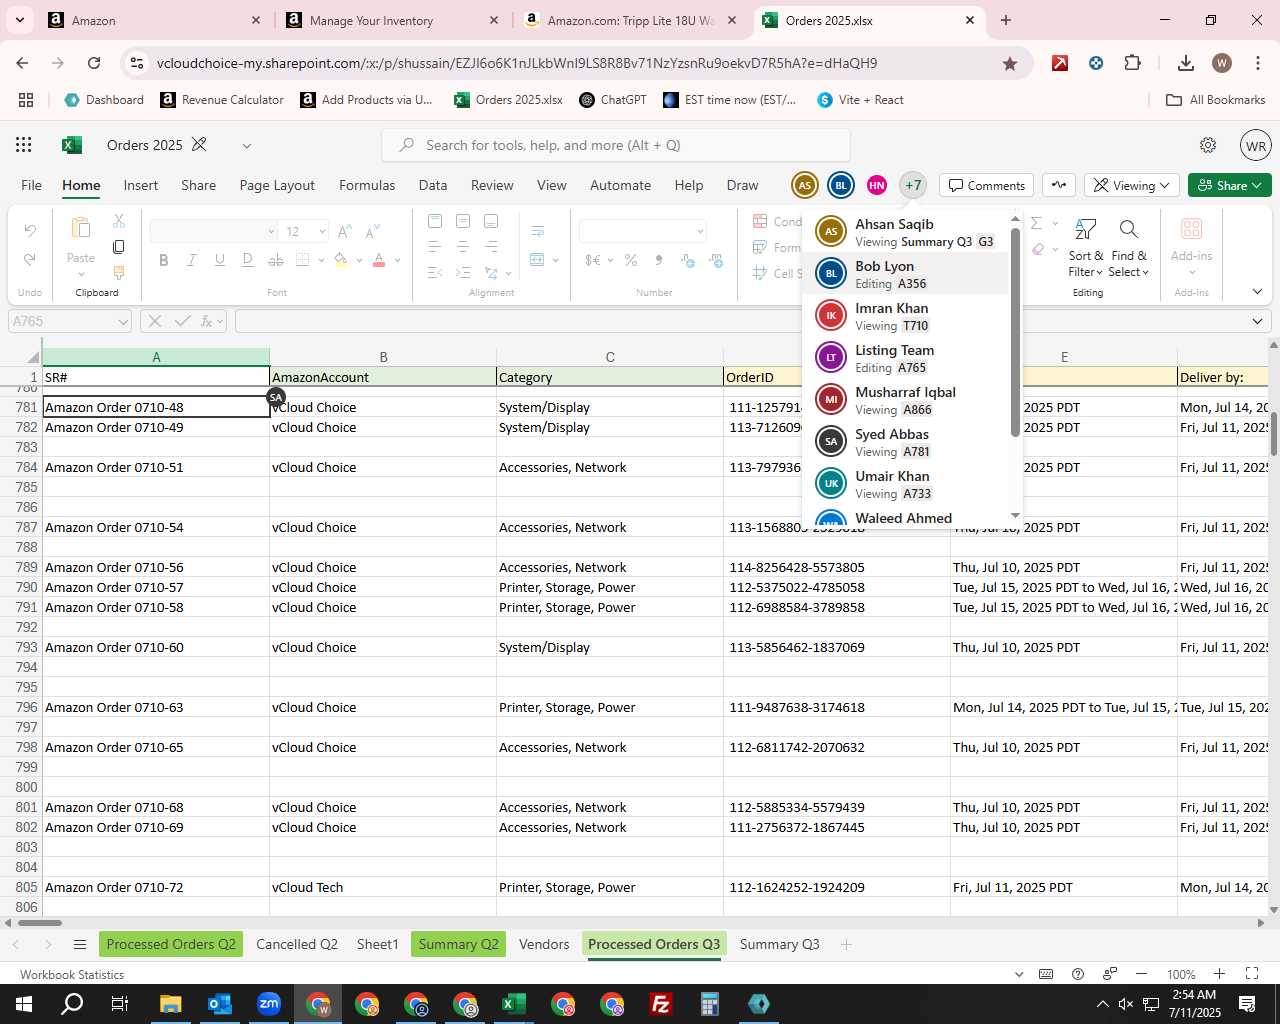Open Catch up activity icon
This screenshot has width=1280, height=1024.
(x=1059, y=185)
